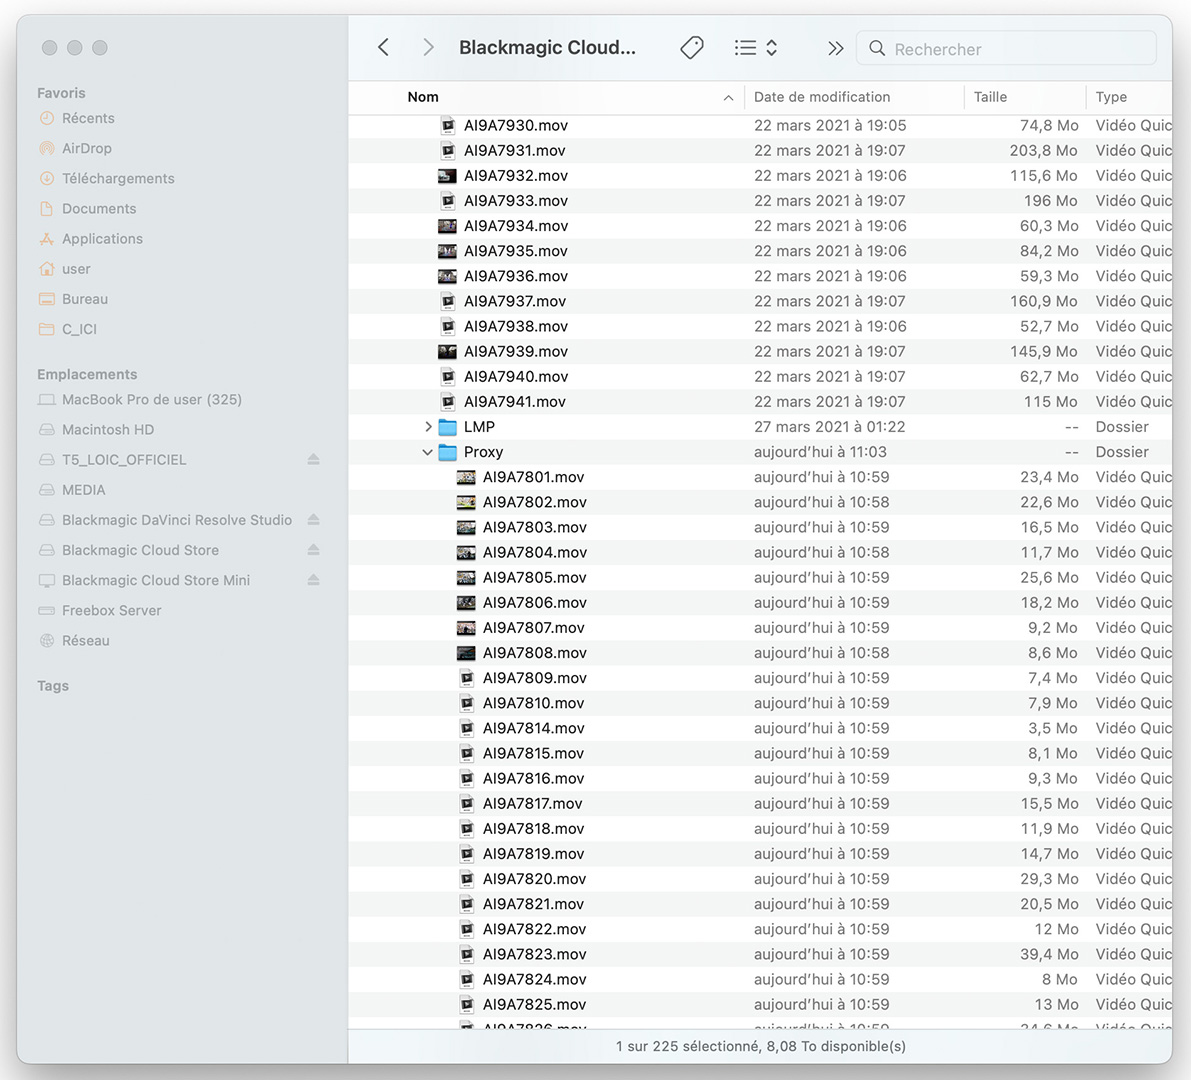This screenshot has width=1191, height=1080.
Task: Click the back navigation arrow
Action: [x=383, y=48]
